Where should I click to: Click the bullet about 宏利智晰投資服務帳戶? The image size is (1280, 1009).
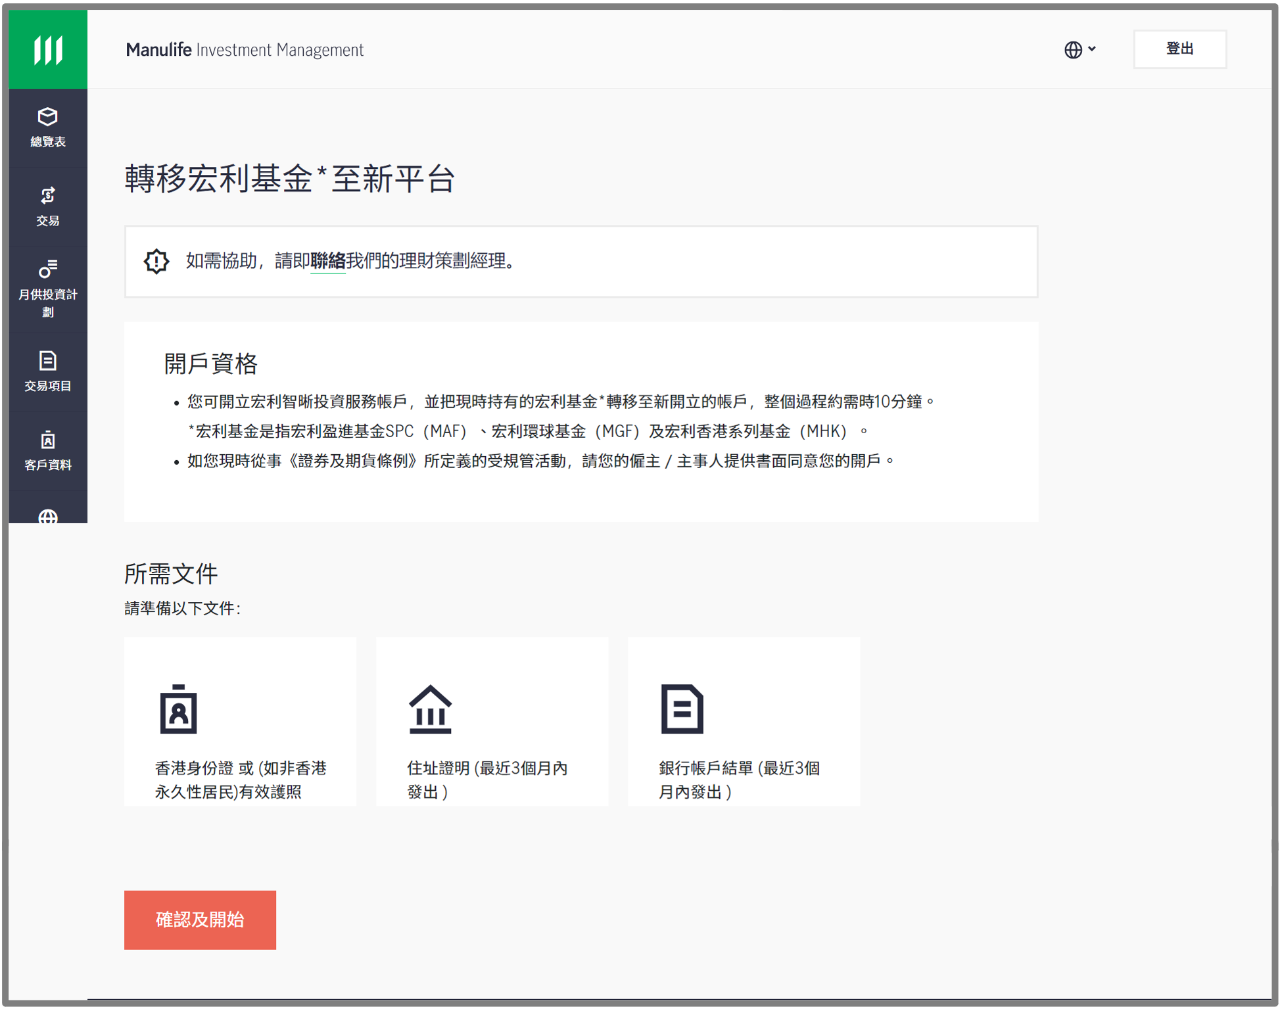[561, 401]
